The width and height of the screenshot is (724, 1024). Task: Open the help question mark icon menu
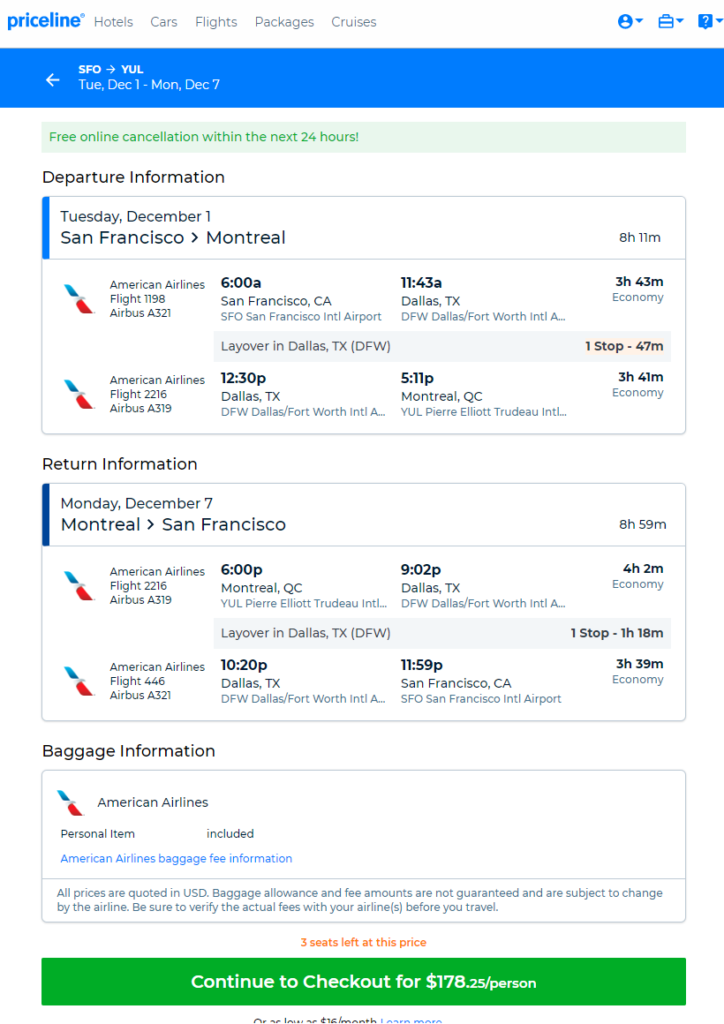pyautogui.click(x=710, y=22)
